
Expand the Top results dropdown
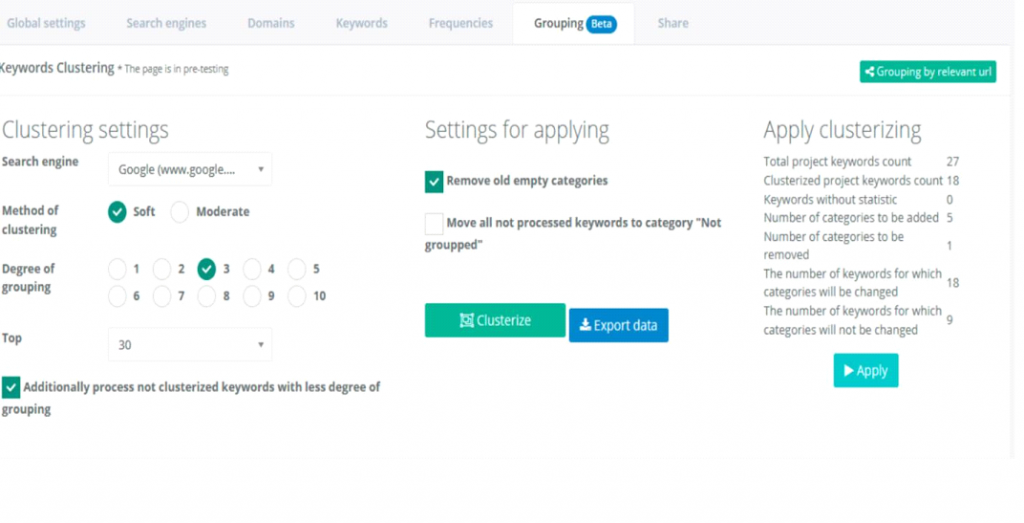tap(190, 345)
